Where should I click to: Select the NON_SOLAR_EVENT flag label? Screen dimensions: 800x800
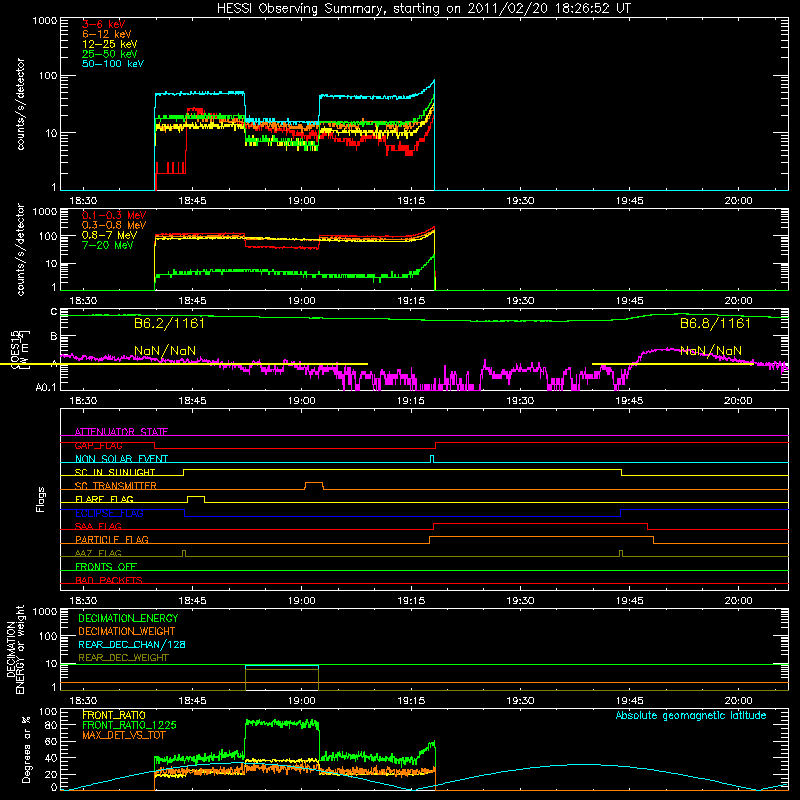coord(121,459)
